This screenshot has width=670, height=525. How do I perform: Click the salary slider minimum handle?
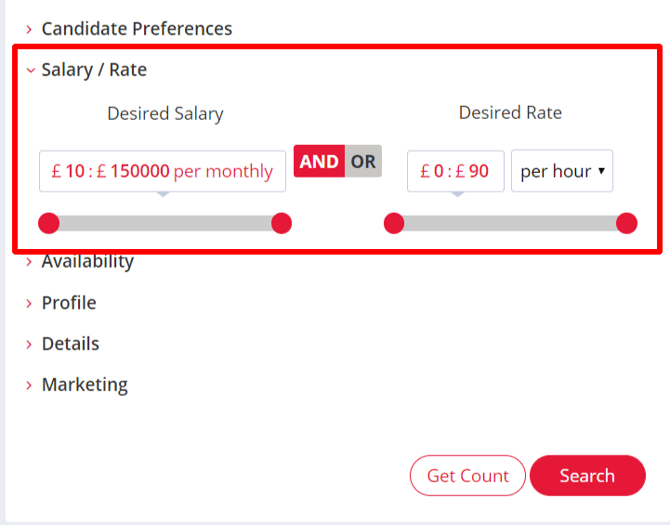click(48, 223)
